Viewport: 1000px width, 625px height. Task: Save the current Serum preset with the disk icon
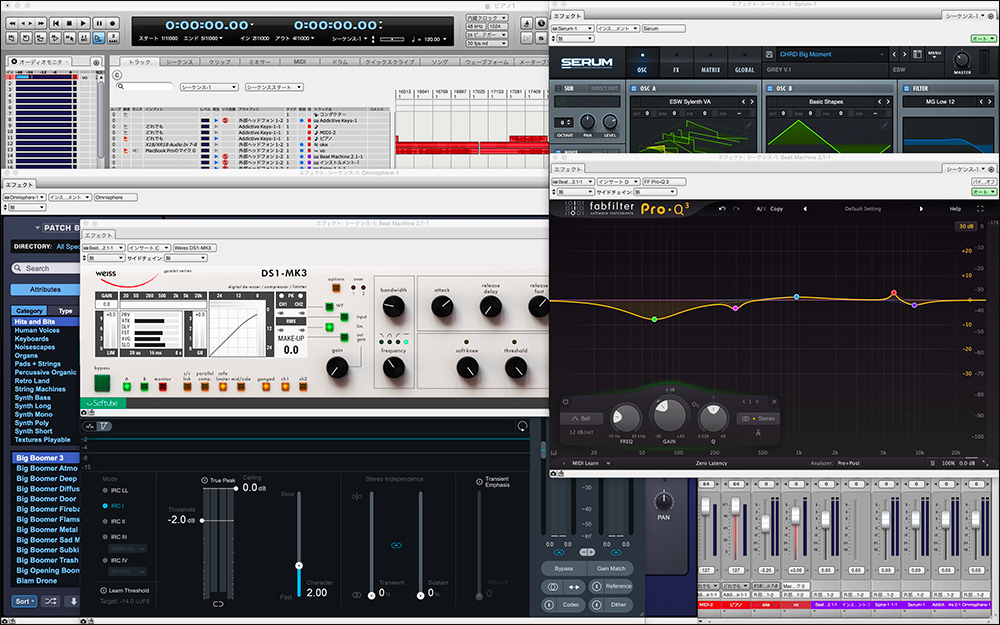click(769, 55)
